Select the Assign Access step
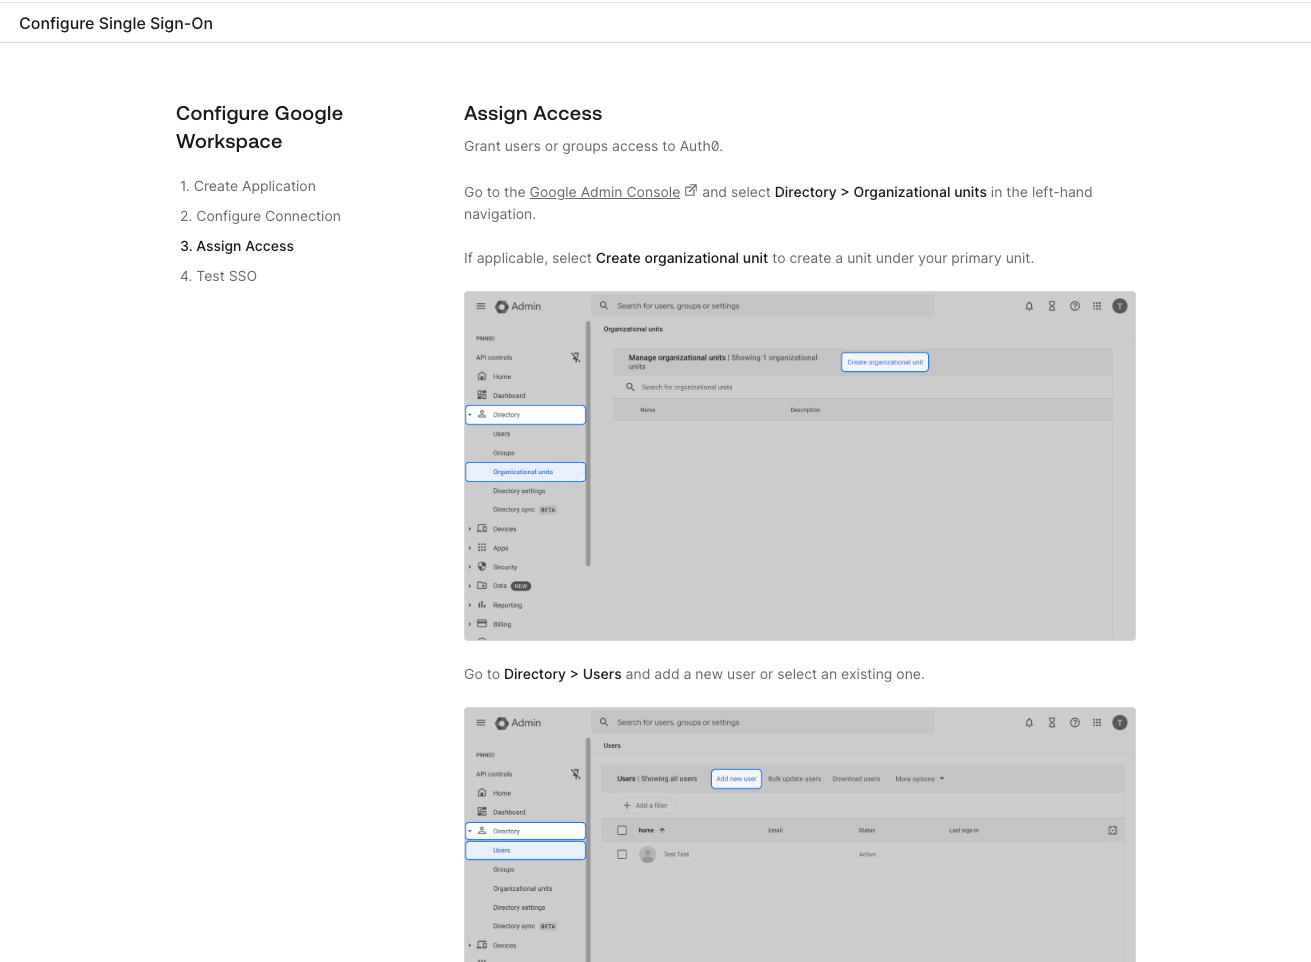Image resolution: width=1311 pixels, height=962 pixels. click(x=237, y=246)
